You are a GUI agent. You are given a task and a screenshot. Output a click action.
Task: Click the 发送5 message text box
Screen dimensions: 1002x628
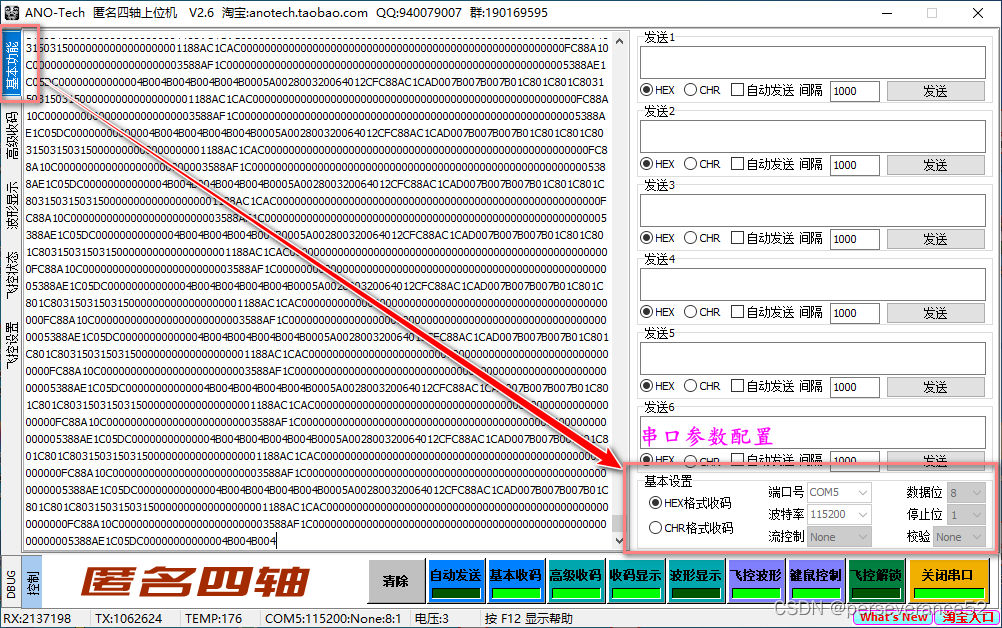(x=813, y=358)
